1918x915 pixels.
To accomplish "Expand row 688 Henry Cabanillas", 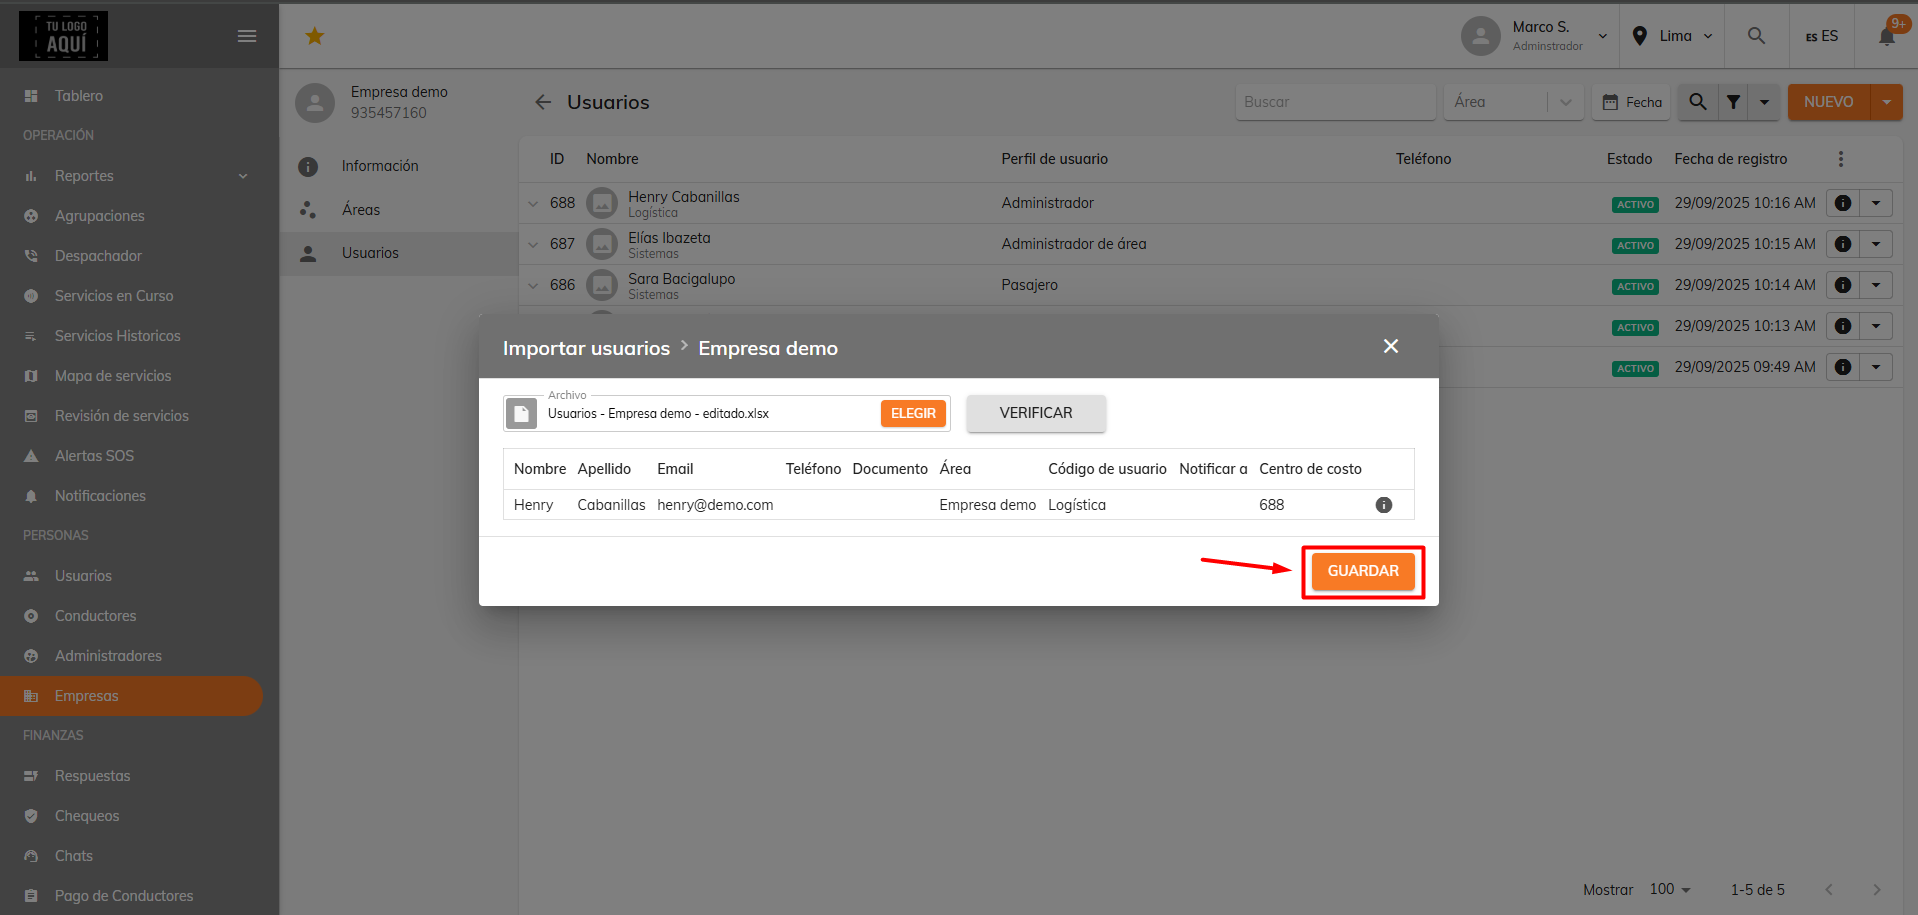I will [533, 203].
